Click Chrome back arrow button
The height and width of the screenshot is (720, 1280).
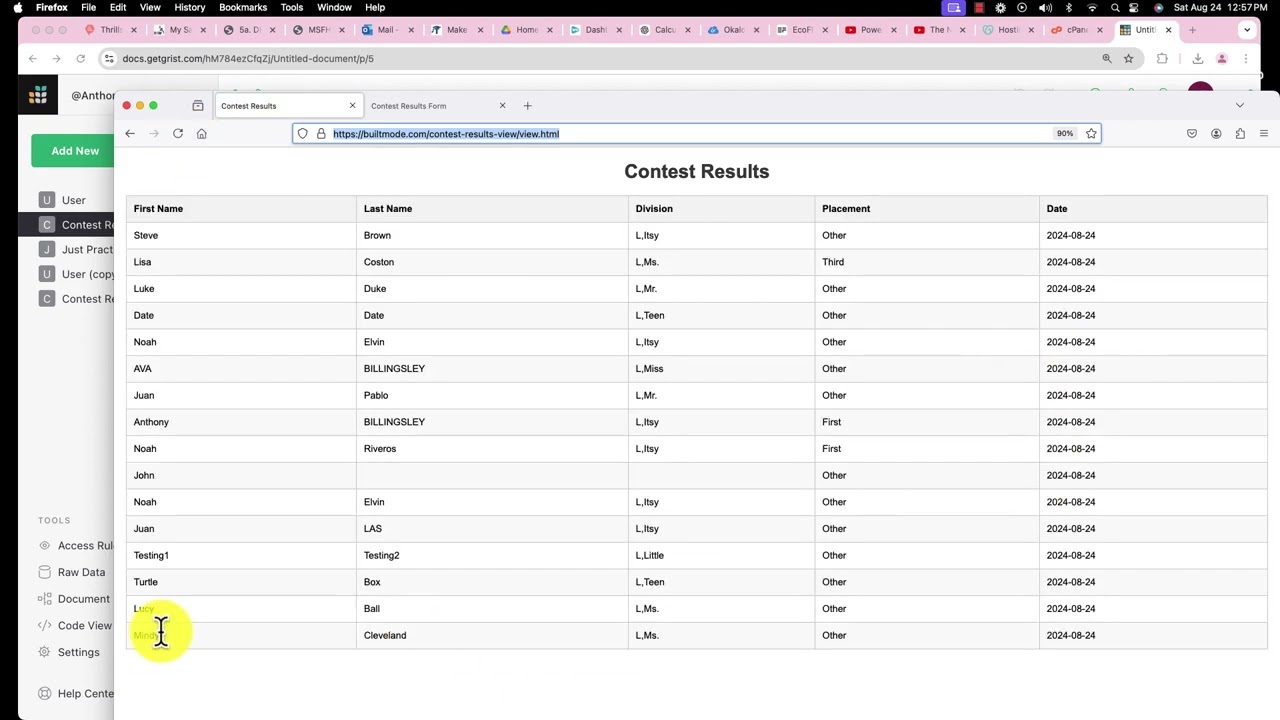[32, 58]
